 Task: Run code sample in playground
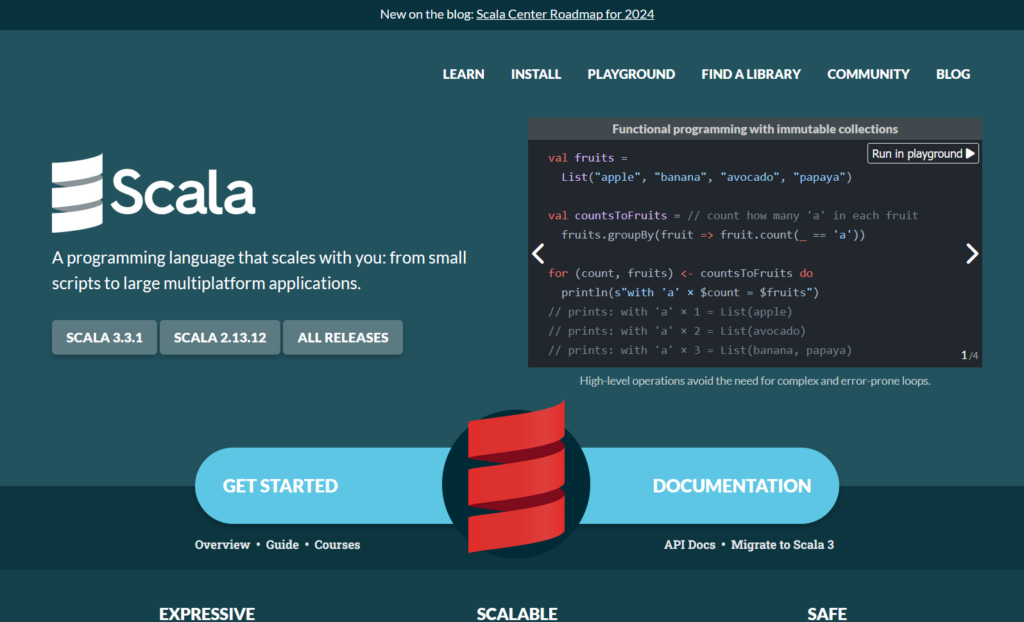tap(922, 154)
